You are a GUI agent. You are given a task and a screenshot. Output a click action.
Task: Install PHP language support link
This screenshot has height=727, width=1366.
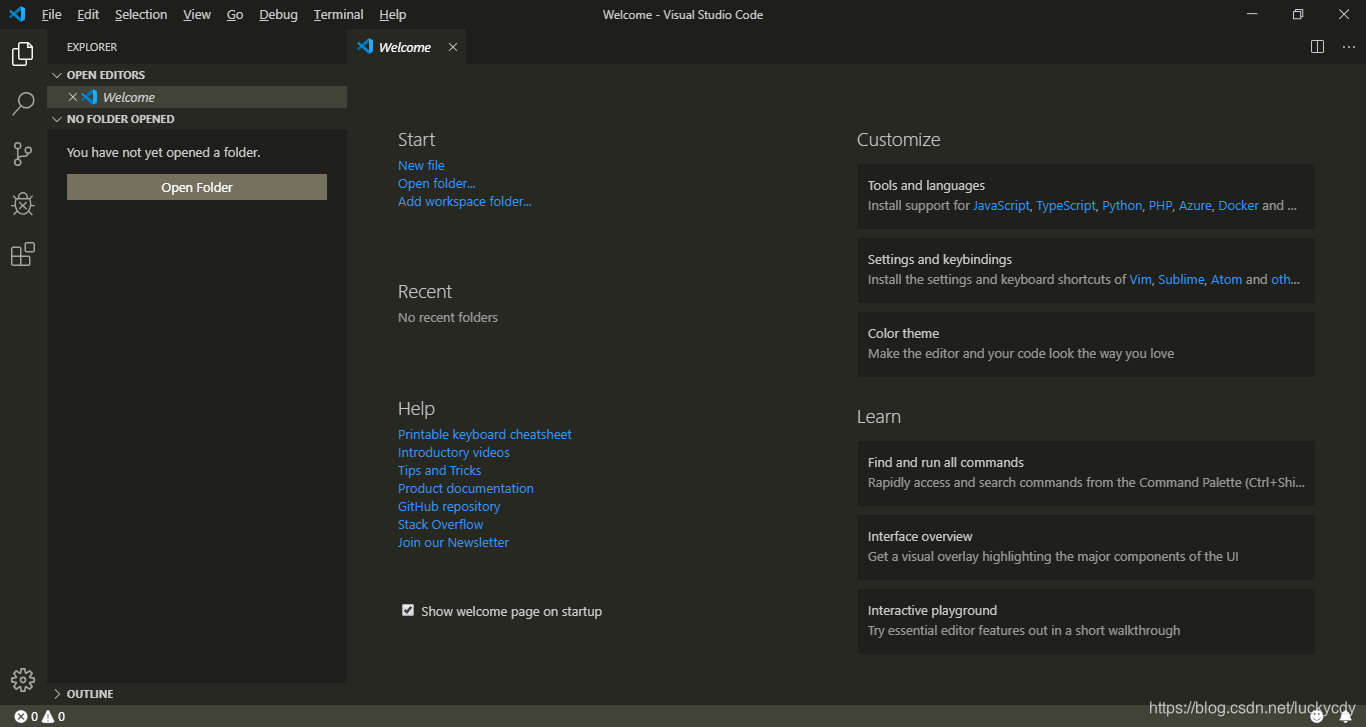1160,206
